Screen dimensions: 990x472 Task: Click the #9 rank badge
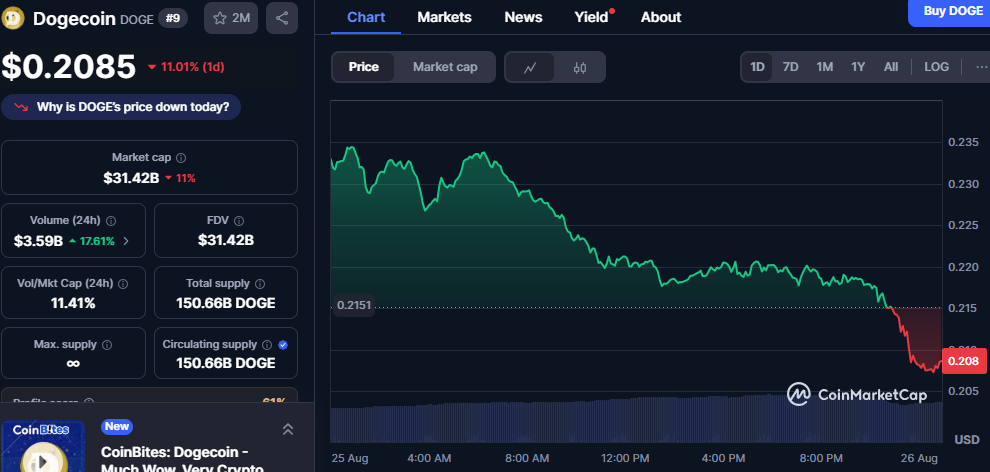(x=172, y=19)
